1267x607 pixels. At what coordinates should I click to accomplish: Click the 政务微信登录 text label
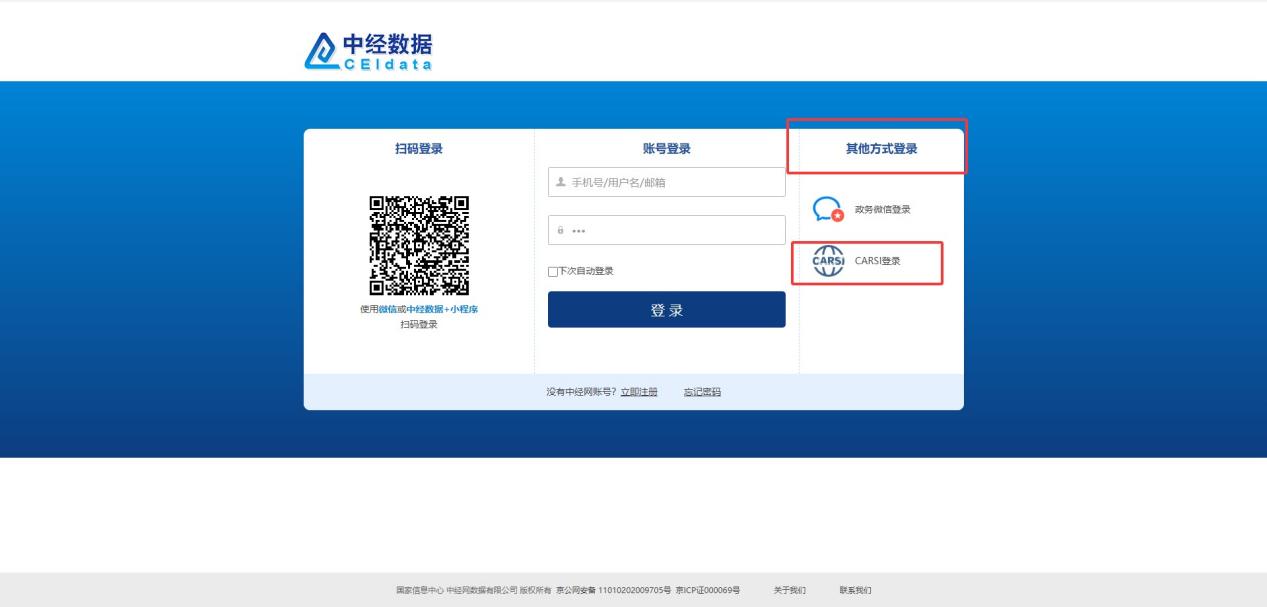[882, 209]
